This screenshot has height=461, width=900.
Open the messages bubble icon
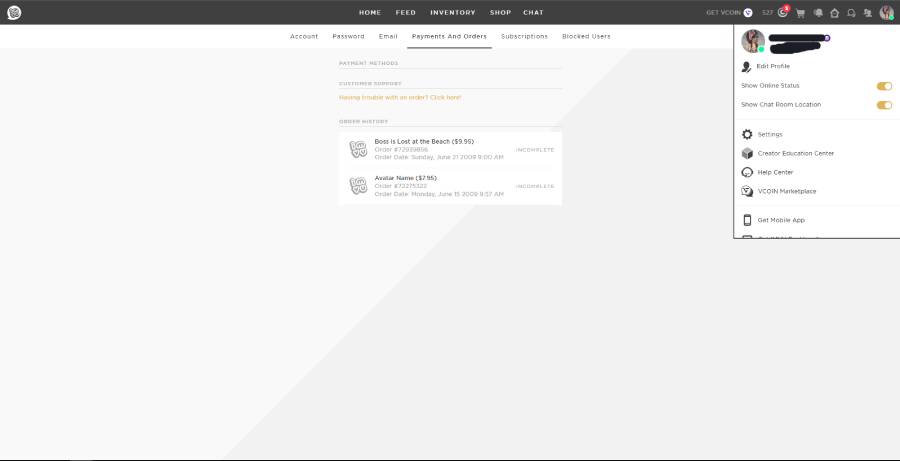[851, 13]
